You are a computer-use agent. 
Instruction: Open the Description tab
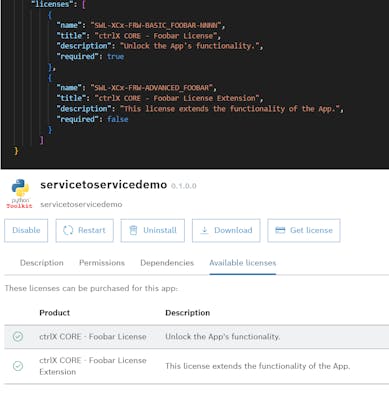(x=42, y=263)
